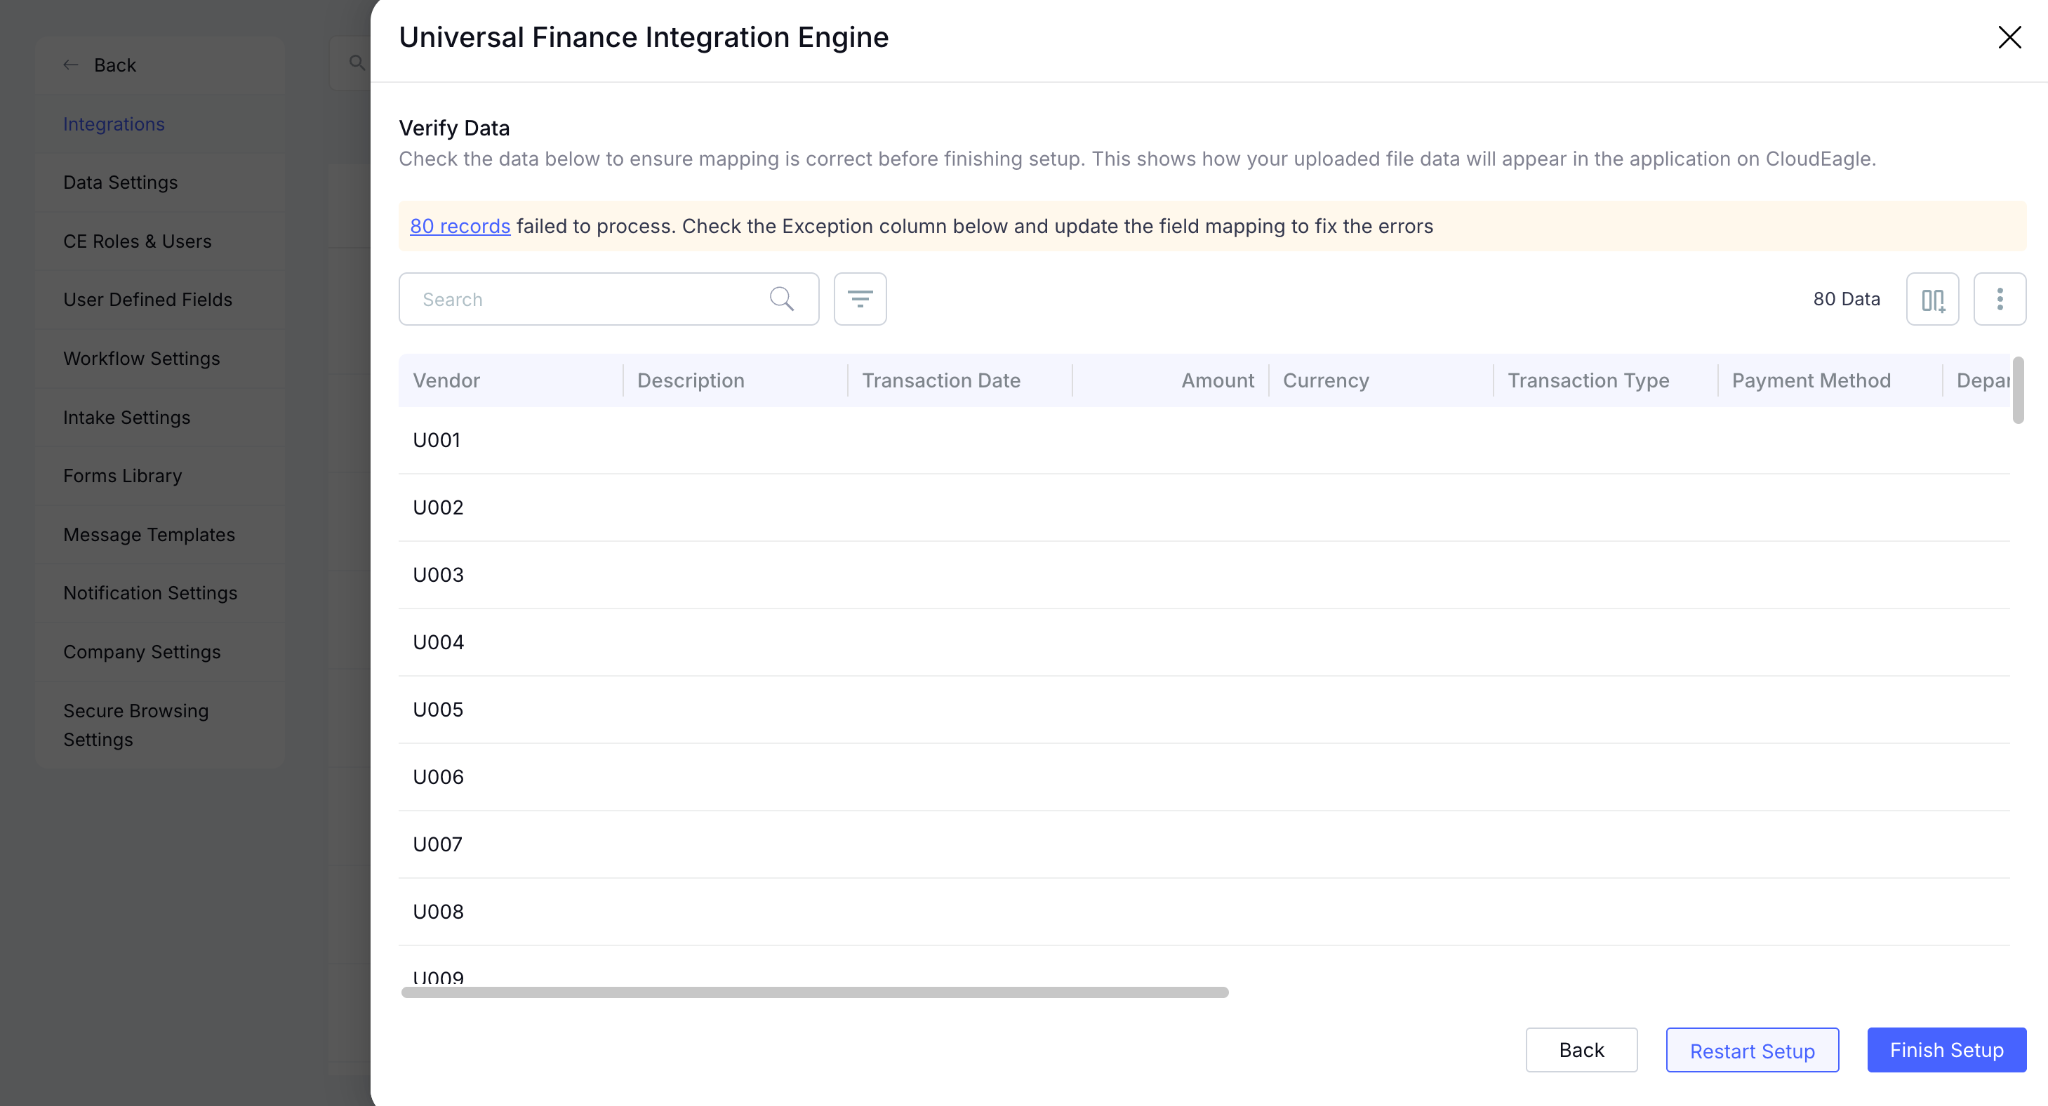Click the vertical table scrollbar thumb

2018,390
